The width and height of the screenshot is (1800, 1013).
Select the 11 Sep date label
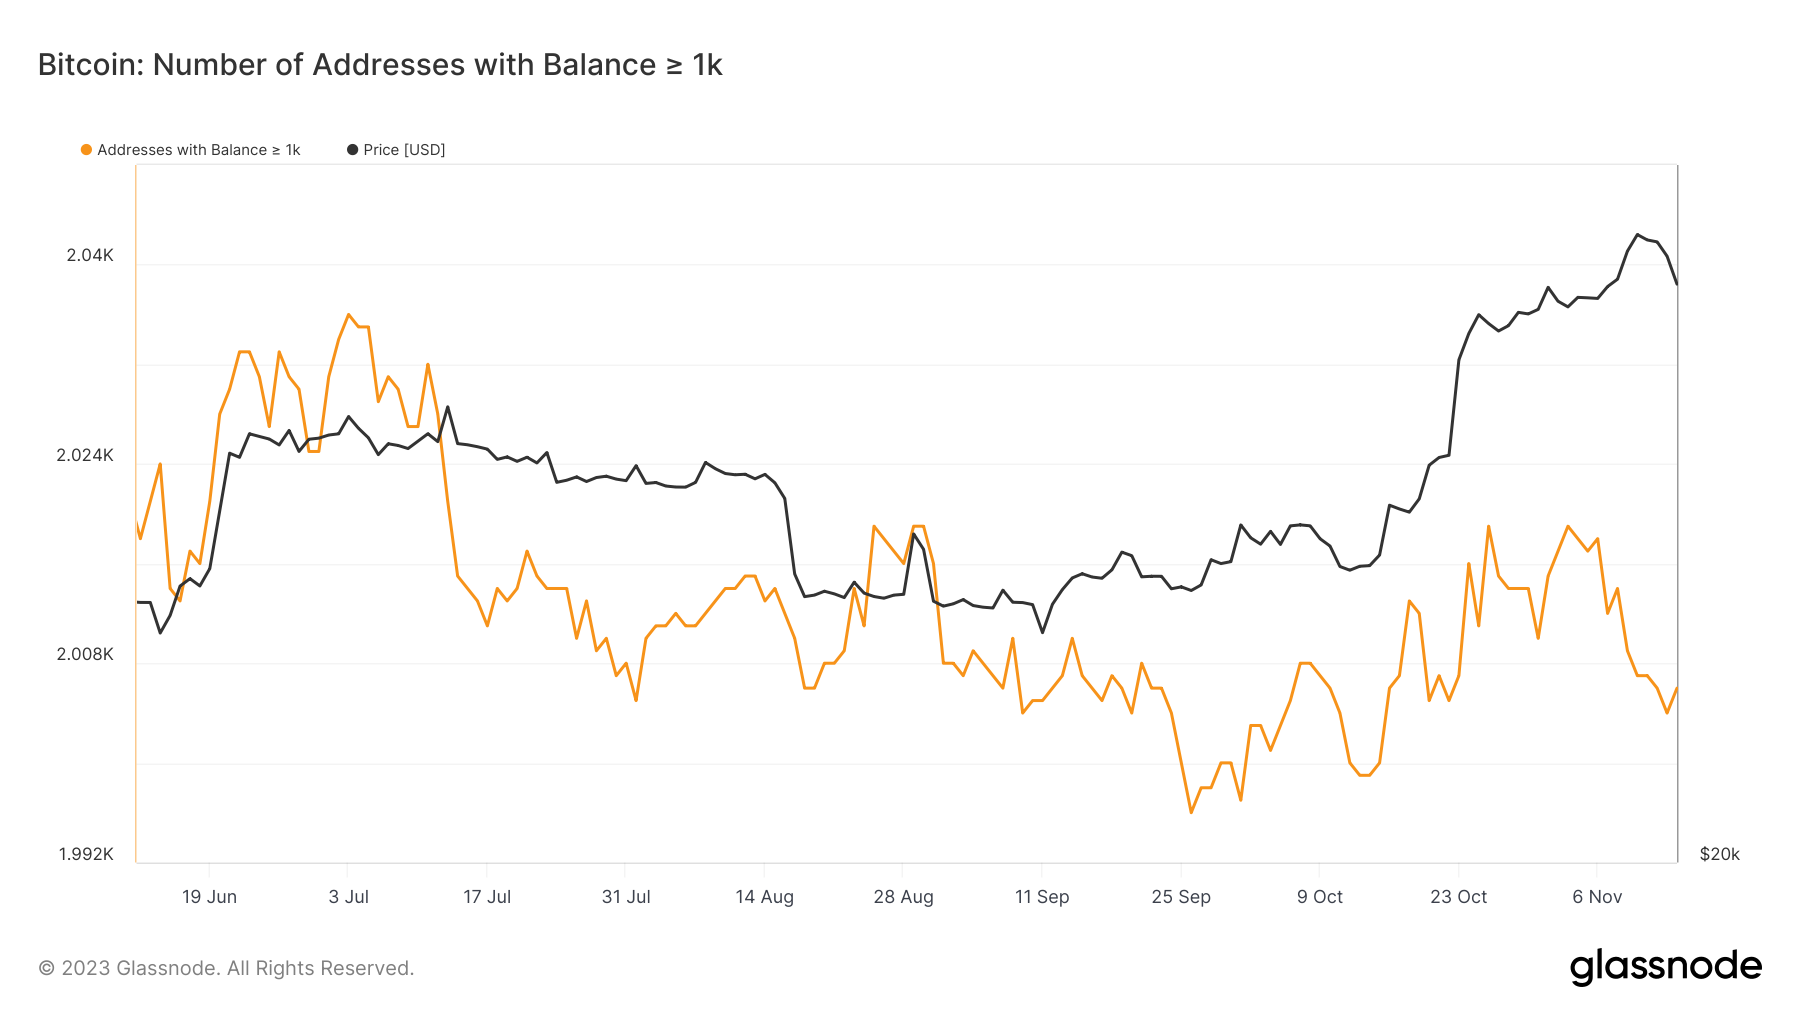pos(1042,897)
